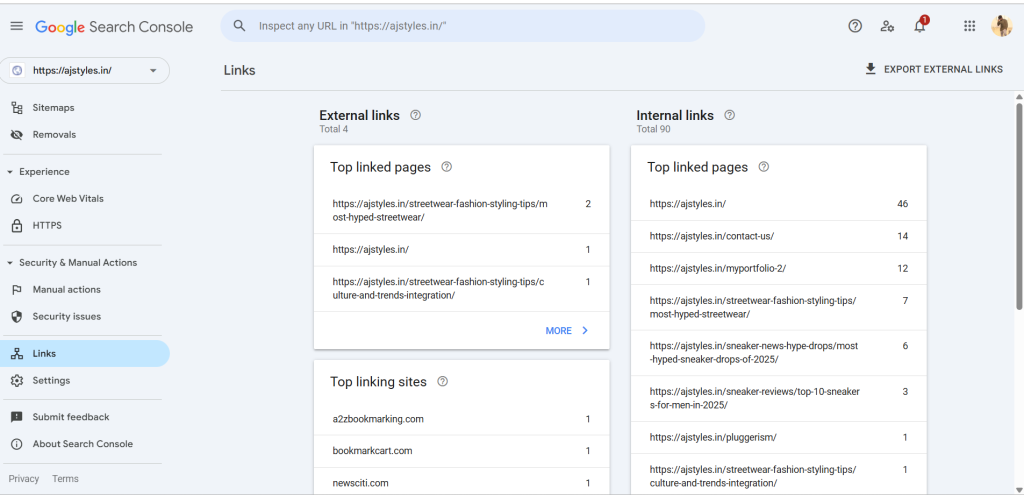Click the search magnifier icon

240,26
